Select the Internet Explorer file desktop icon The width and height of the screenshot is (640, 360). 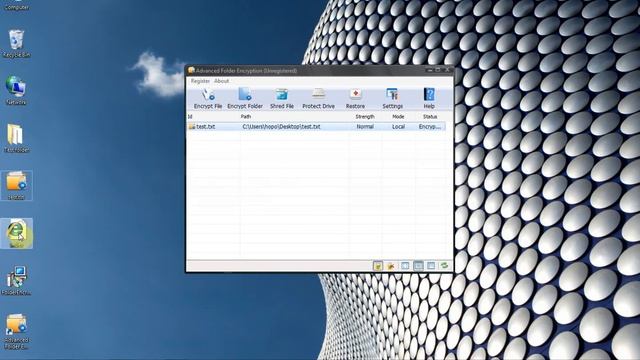pyautogui.click(x=16, y=233)
